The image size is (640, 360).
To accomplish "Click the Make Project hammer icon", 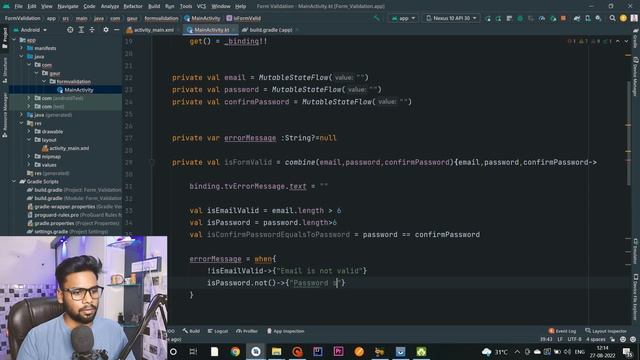I will click(x=377, y=18).
